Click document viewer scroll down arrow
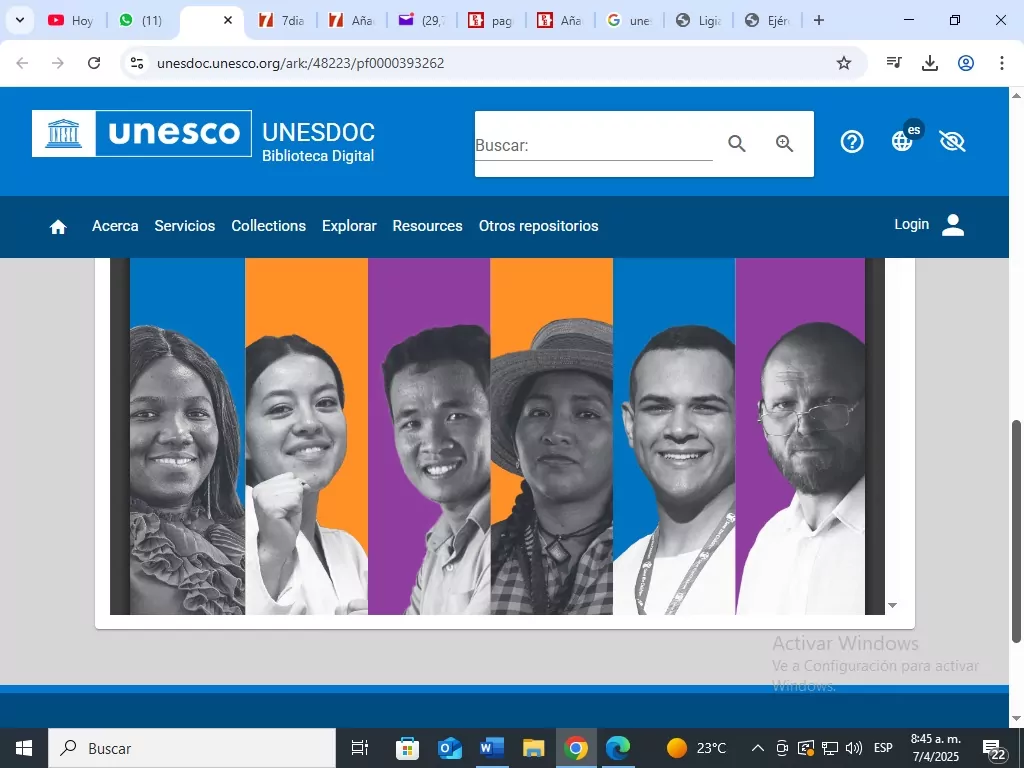The image size is (1024, 768). 893,605
